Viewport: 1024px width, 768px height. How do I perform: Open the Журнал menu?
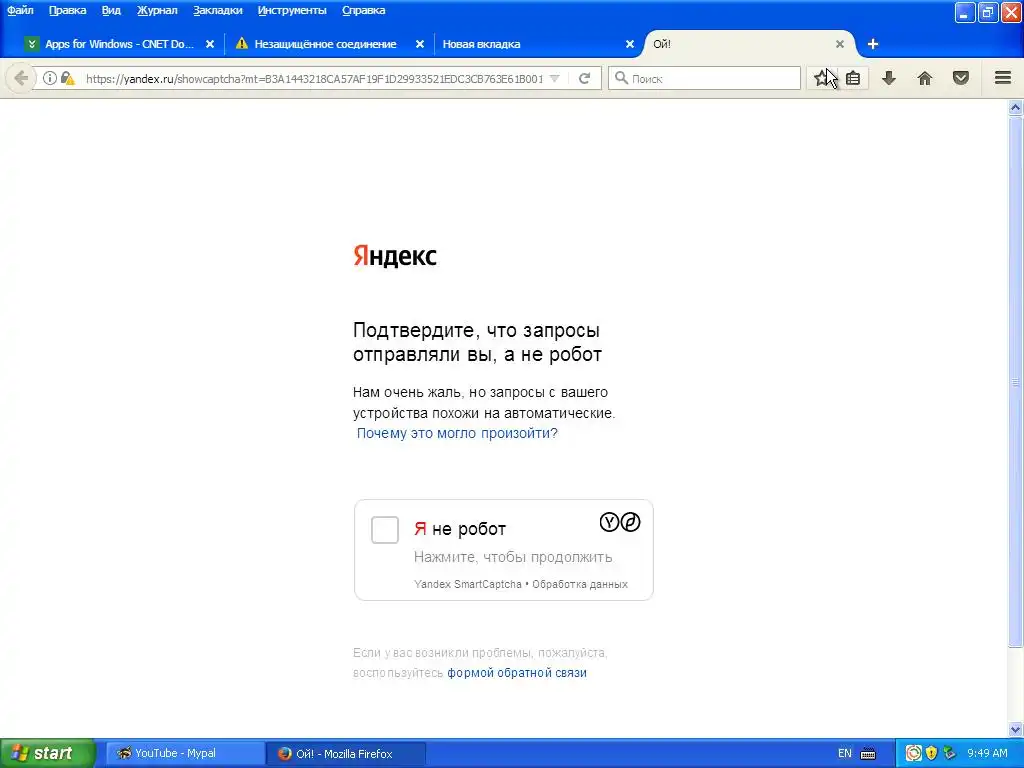pyautogui.click(x=157, y=10)
